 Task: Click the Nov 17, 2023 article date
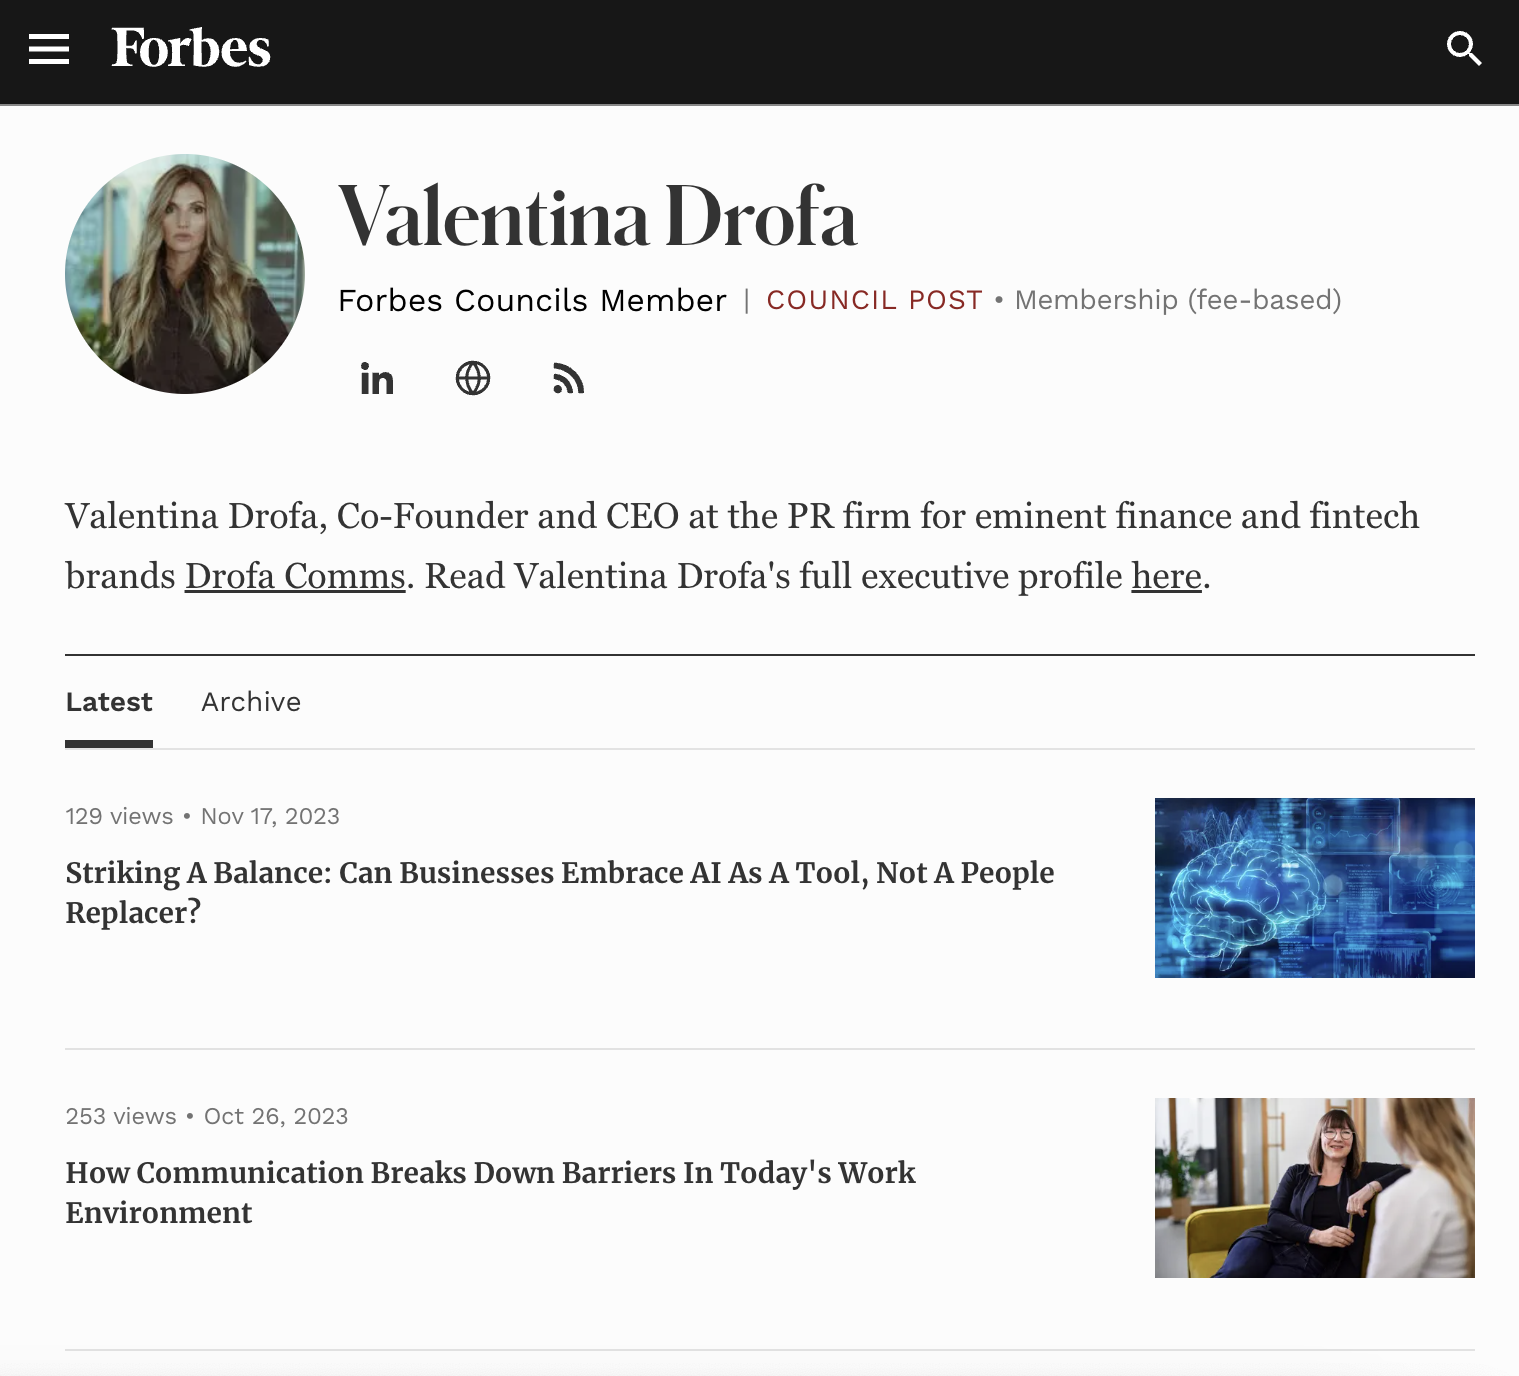click(x=270, y=816)
